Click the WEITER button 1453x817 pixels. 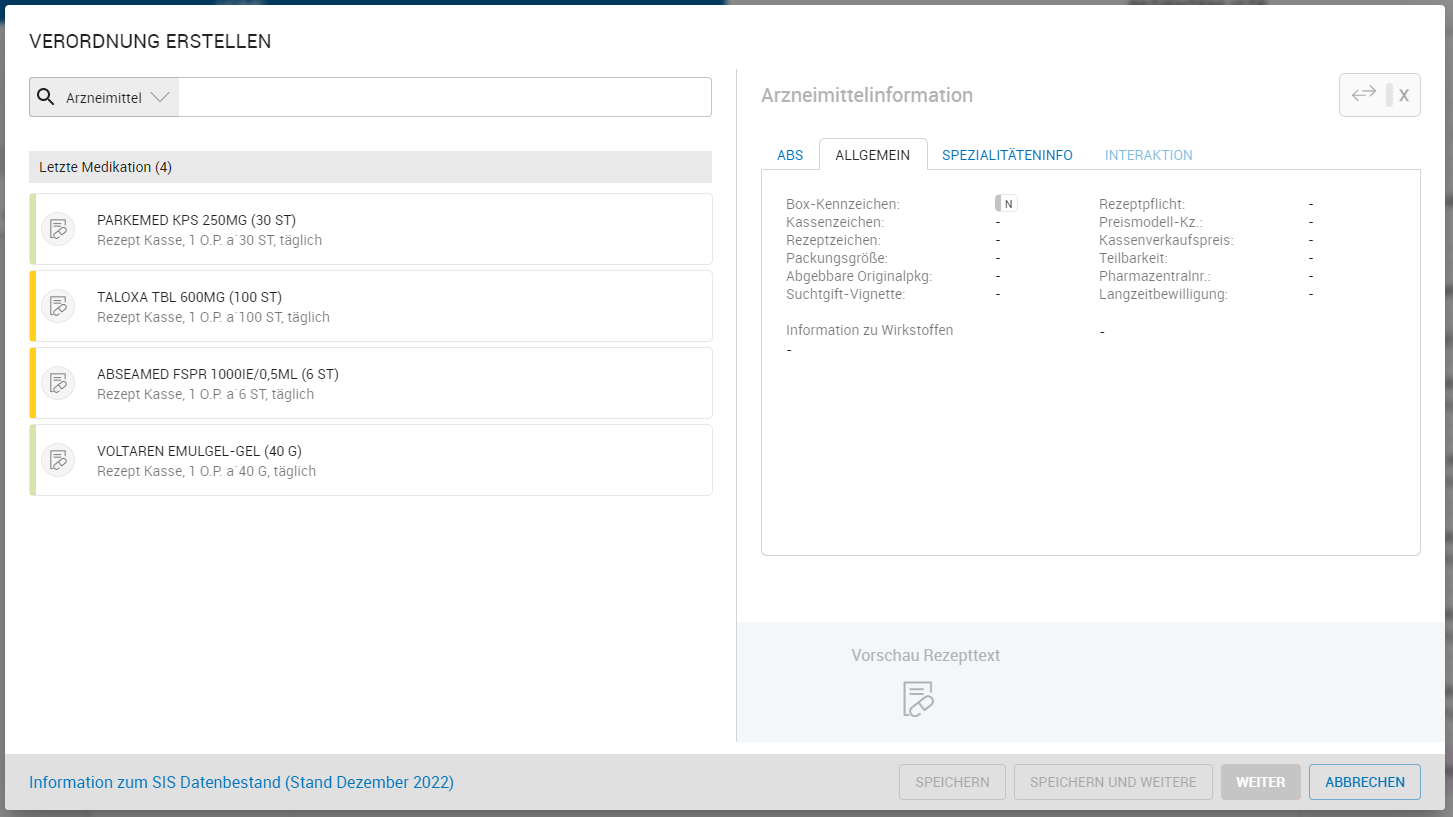1260,782
